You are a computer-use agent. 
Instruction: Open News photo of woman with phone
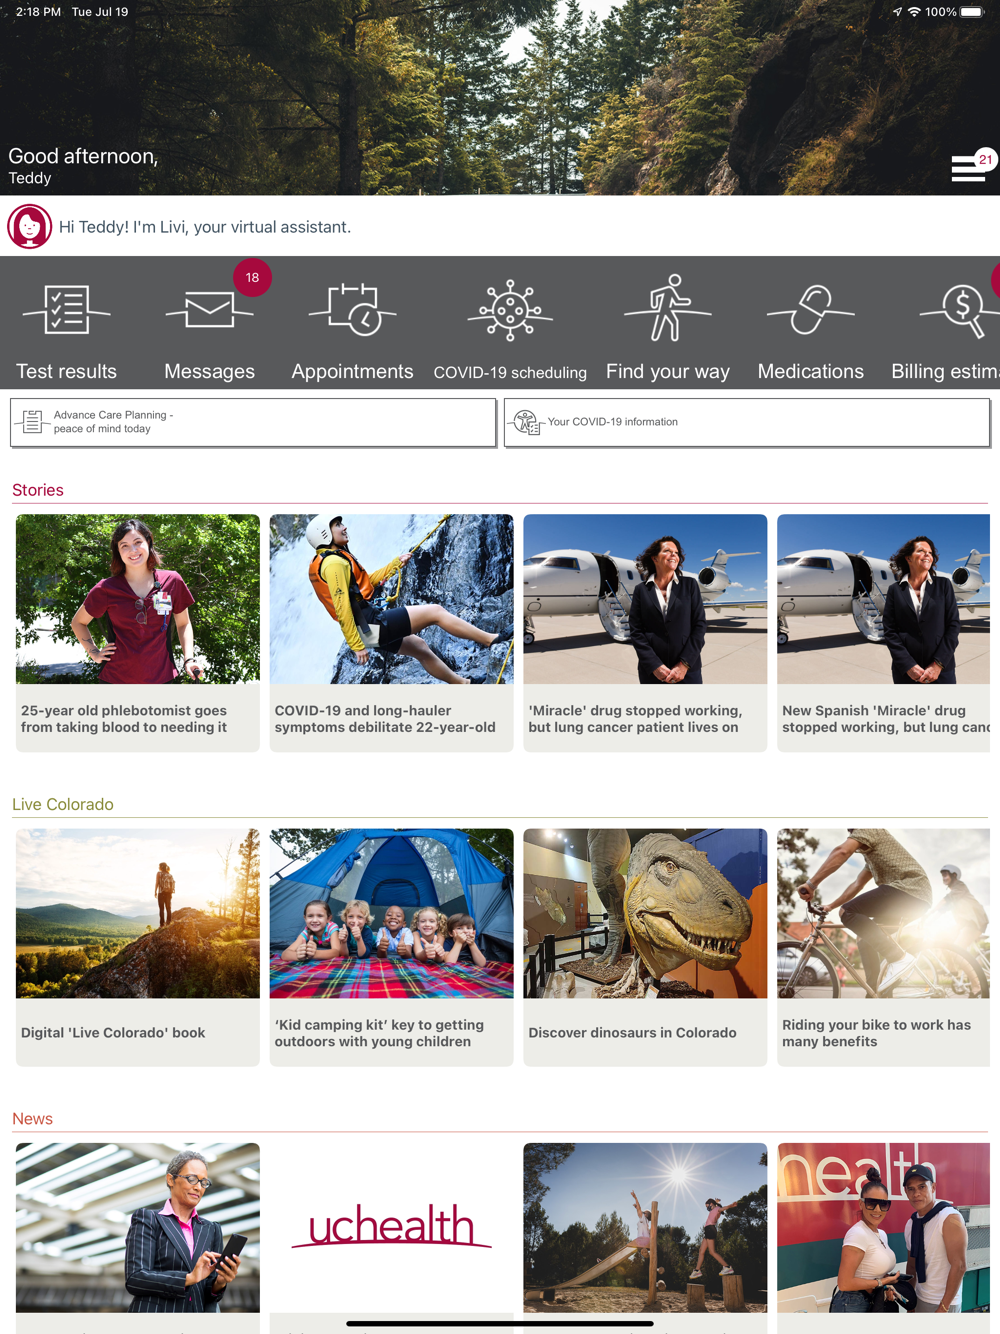point(138,1228)
